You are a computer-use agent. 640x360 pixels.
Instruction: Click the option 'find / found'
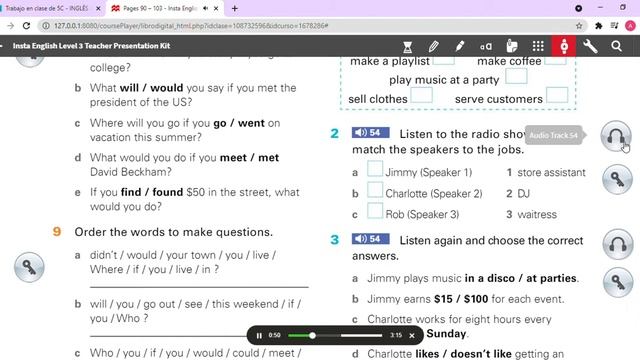152,192
